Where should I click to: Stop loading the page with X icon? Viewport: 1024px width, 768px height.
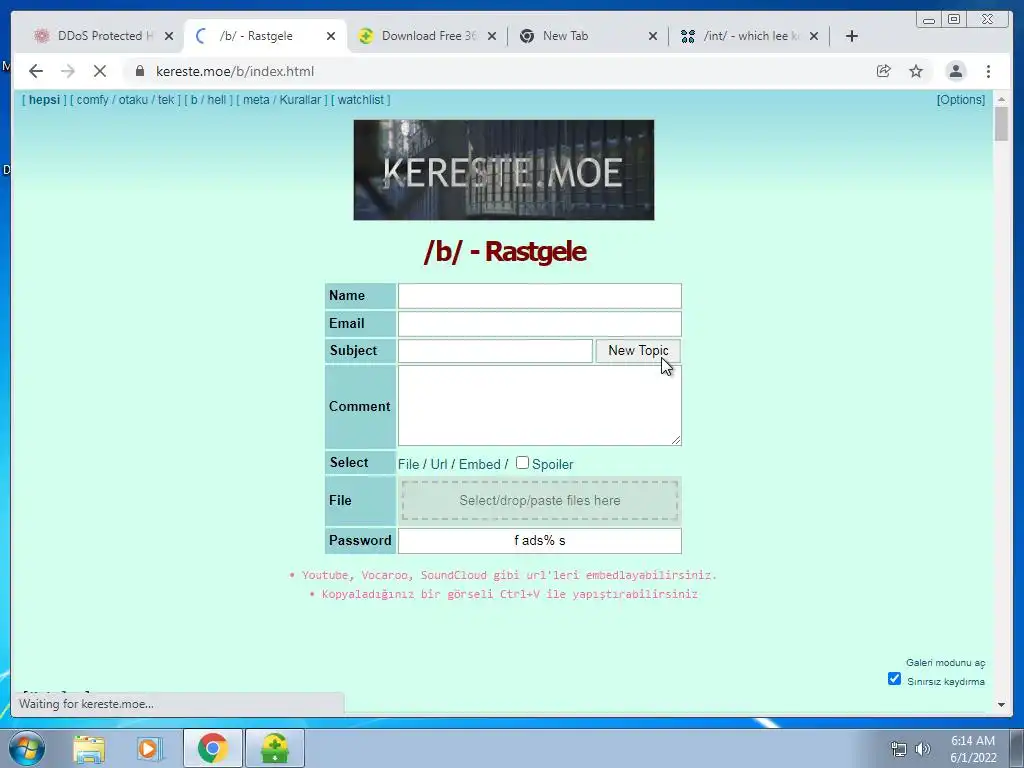point(99,71)
